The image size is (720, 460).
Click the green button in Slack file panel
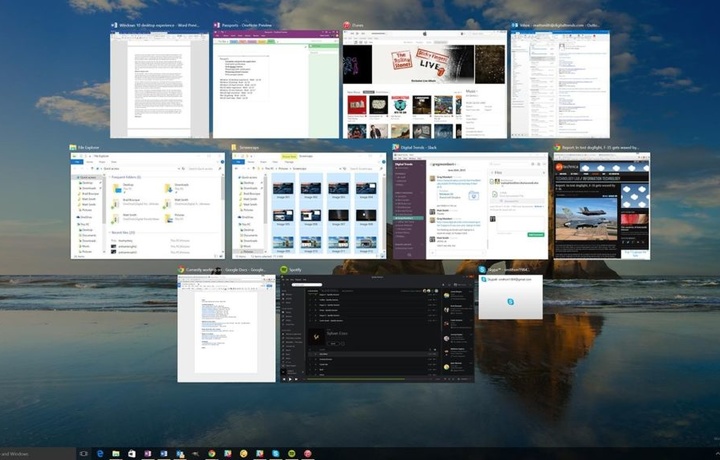(535, 235)
